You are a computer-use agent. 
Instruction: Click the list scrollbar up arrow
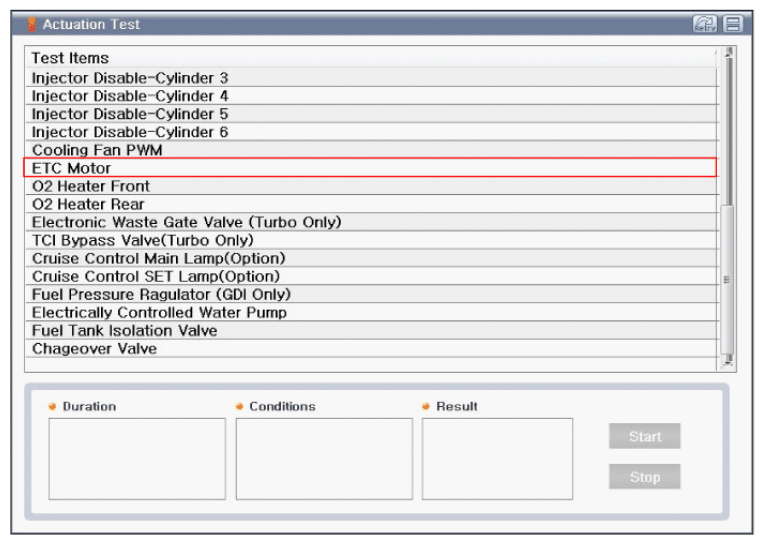point(728,52)
